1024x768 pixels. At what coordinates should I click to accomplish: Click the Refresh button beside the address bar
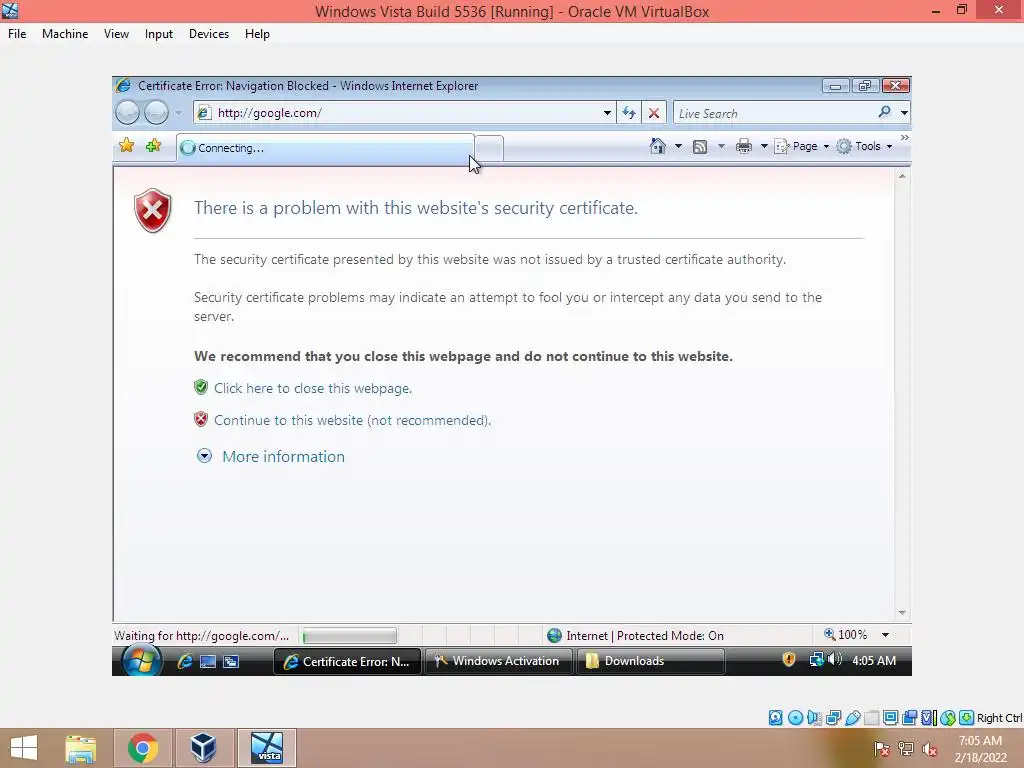(x=629, y=112)
